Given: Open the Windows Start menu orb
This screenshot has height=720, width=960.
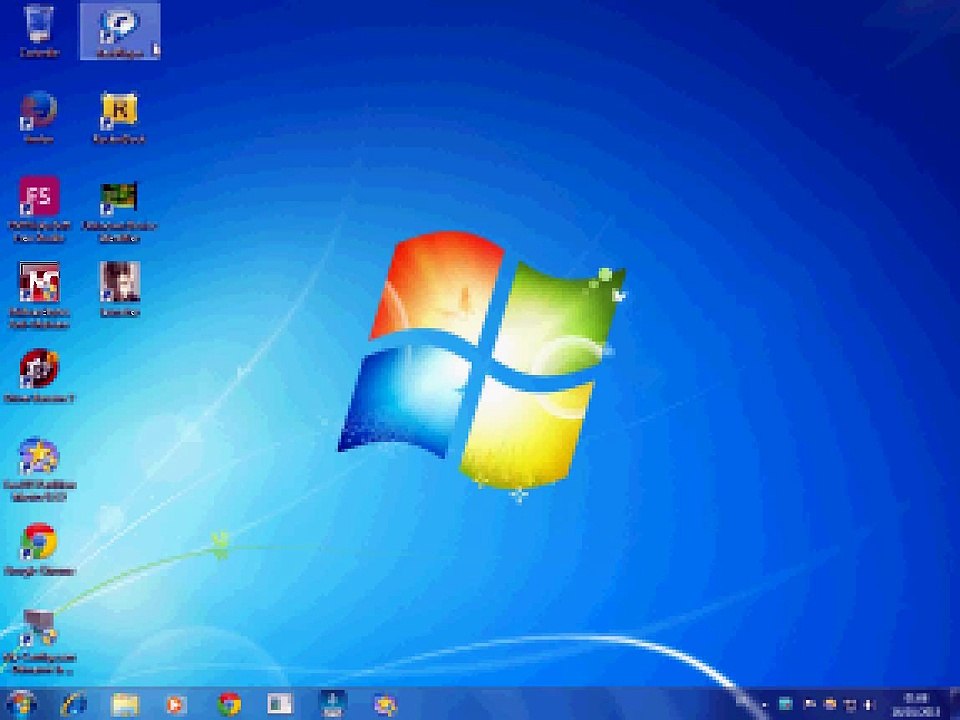Looking at the screenshot, I should (x=20, y=704).
